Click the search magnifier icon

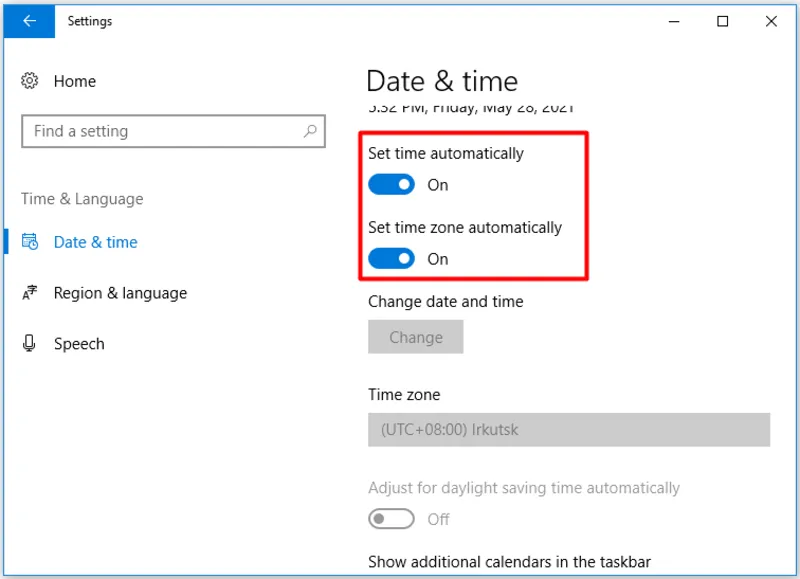(310, 131)
